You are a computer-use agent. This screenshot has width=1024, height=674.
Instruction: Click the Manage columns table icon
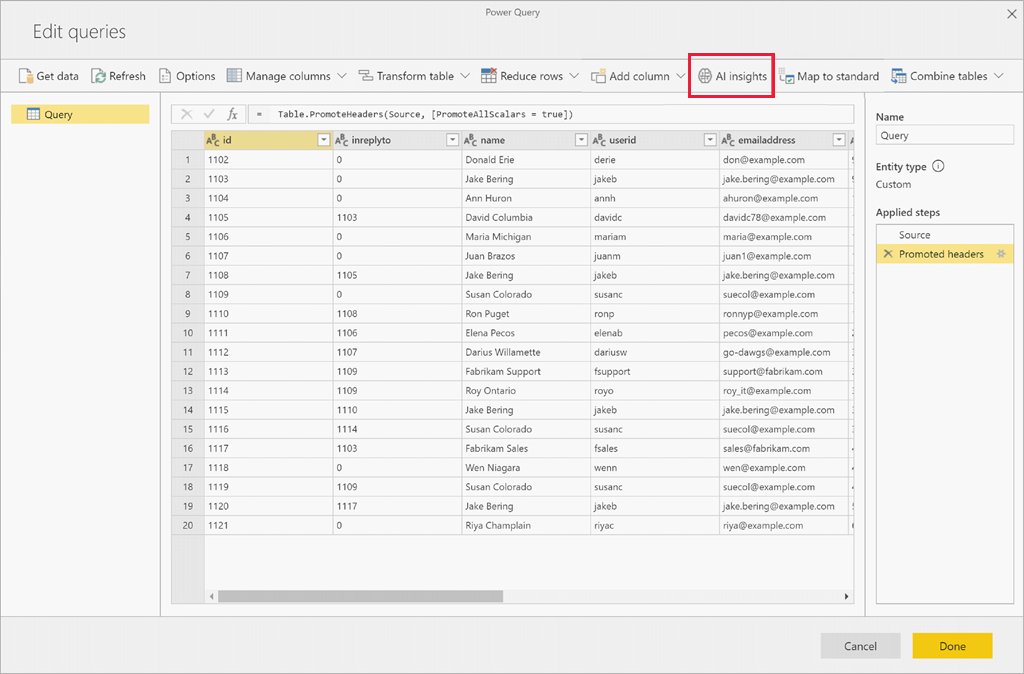(234, 76)
